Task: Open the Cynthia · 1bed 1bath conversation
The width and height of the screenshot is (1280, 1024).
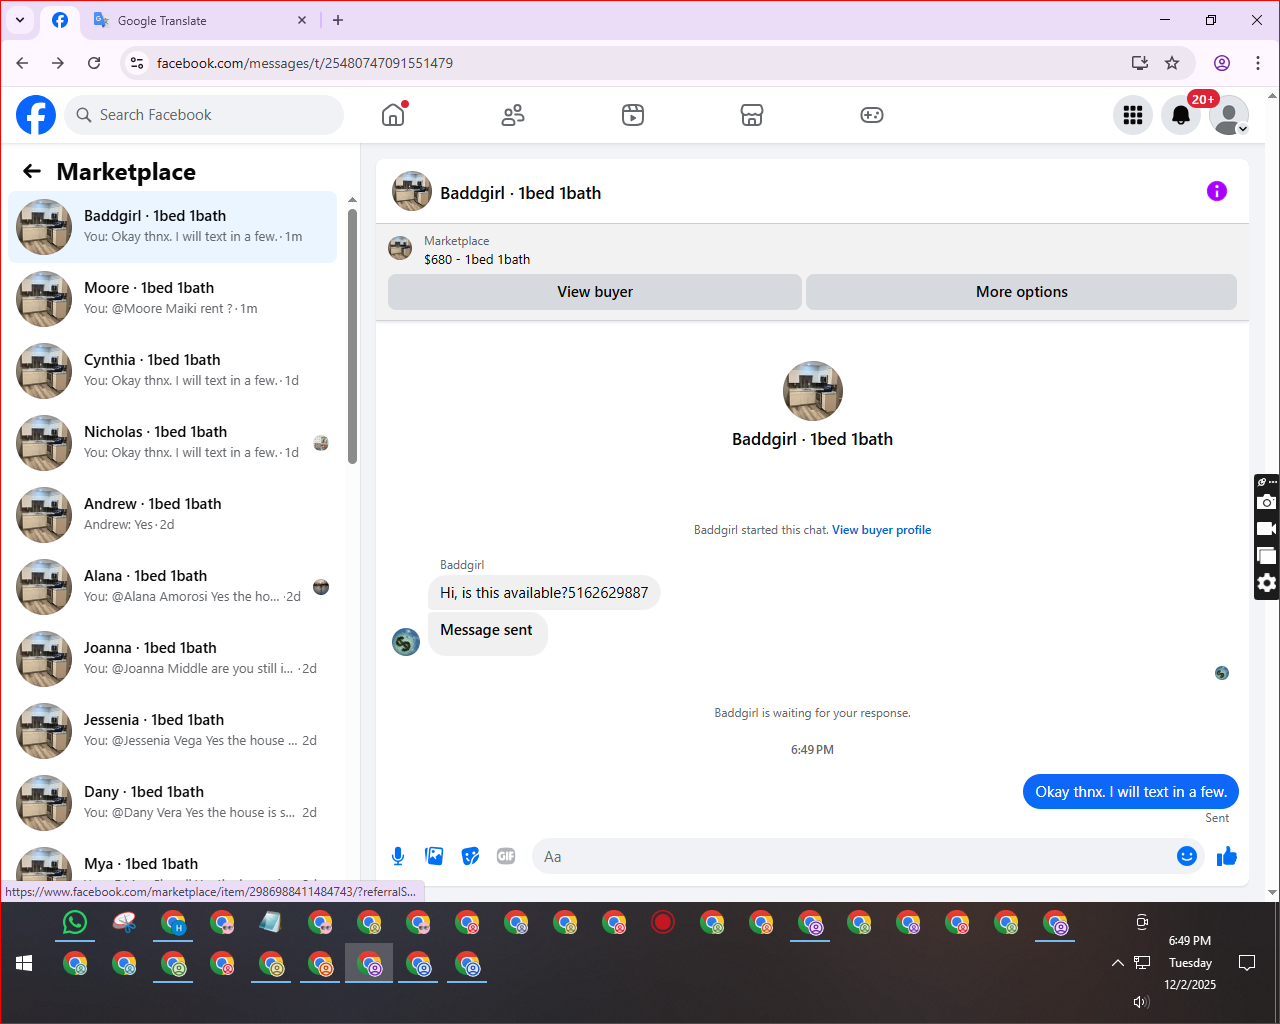Action: pyautogui.click(x=173, y=371)
